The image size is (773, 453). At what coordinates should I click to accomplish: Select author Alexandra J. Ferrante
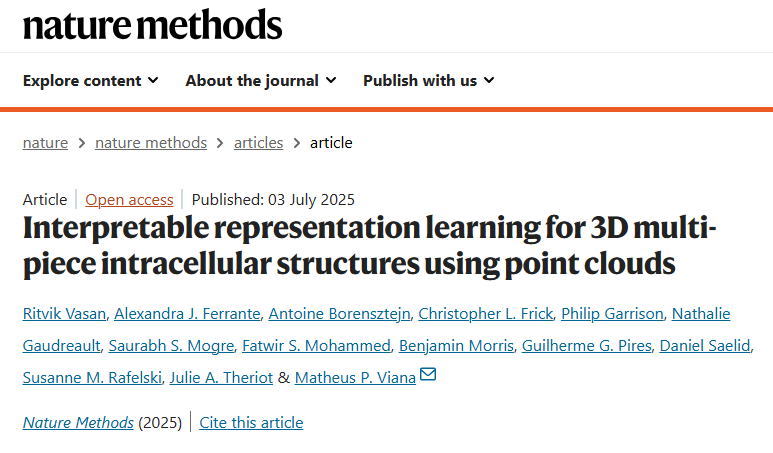(187, 314)
